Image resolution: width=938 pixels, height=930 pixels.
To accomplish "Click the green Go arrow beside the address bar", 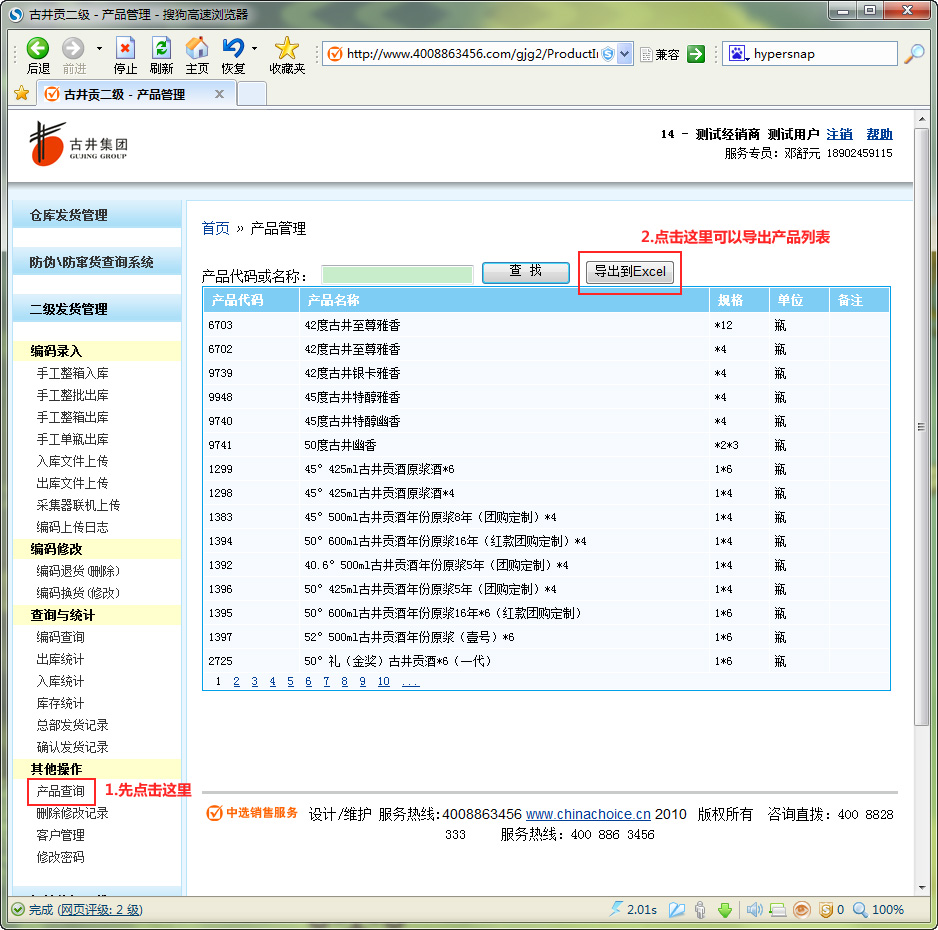I will (x=696, y=54).
